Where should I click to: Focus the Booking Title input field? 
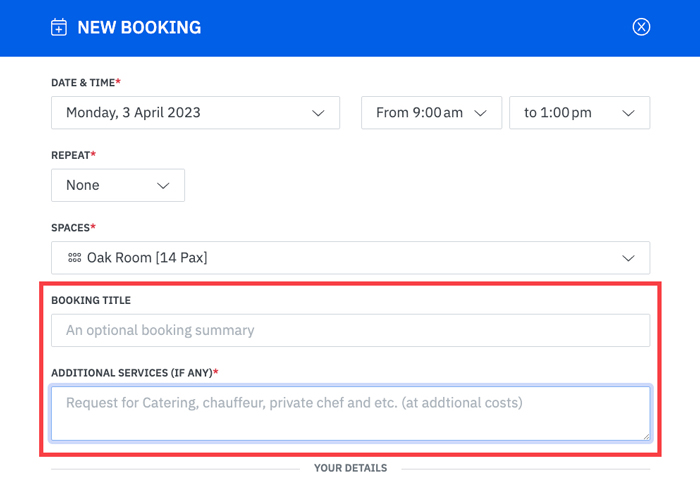coord(350,330)
